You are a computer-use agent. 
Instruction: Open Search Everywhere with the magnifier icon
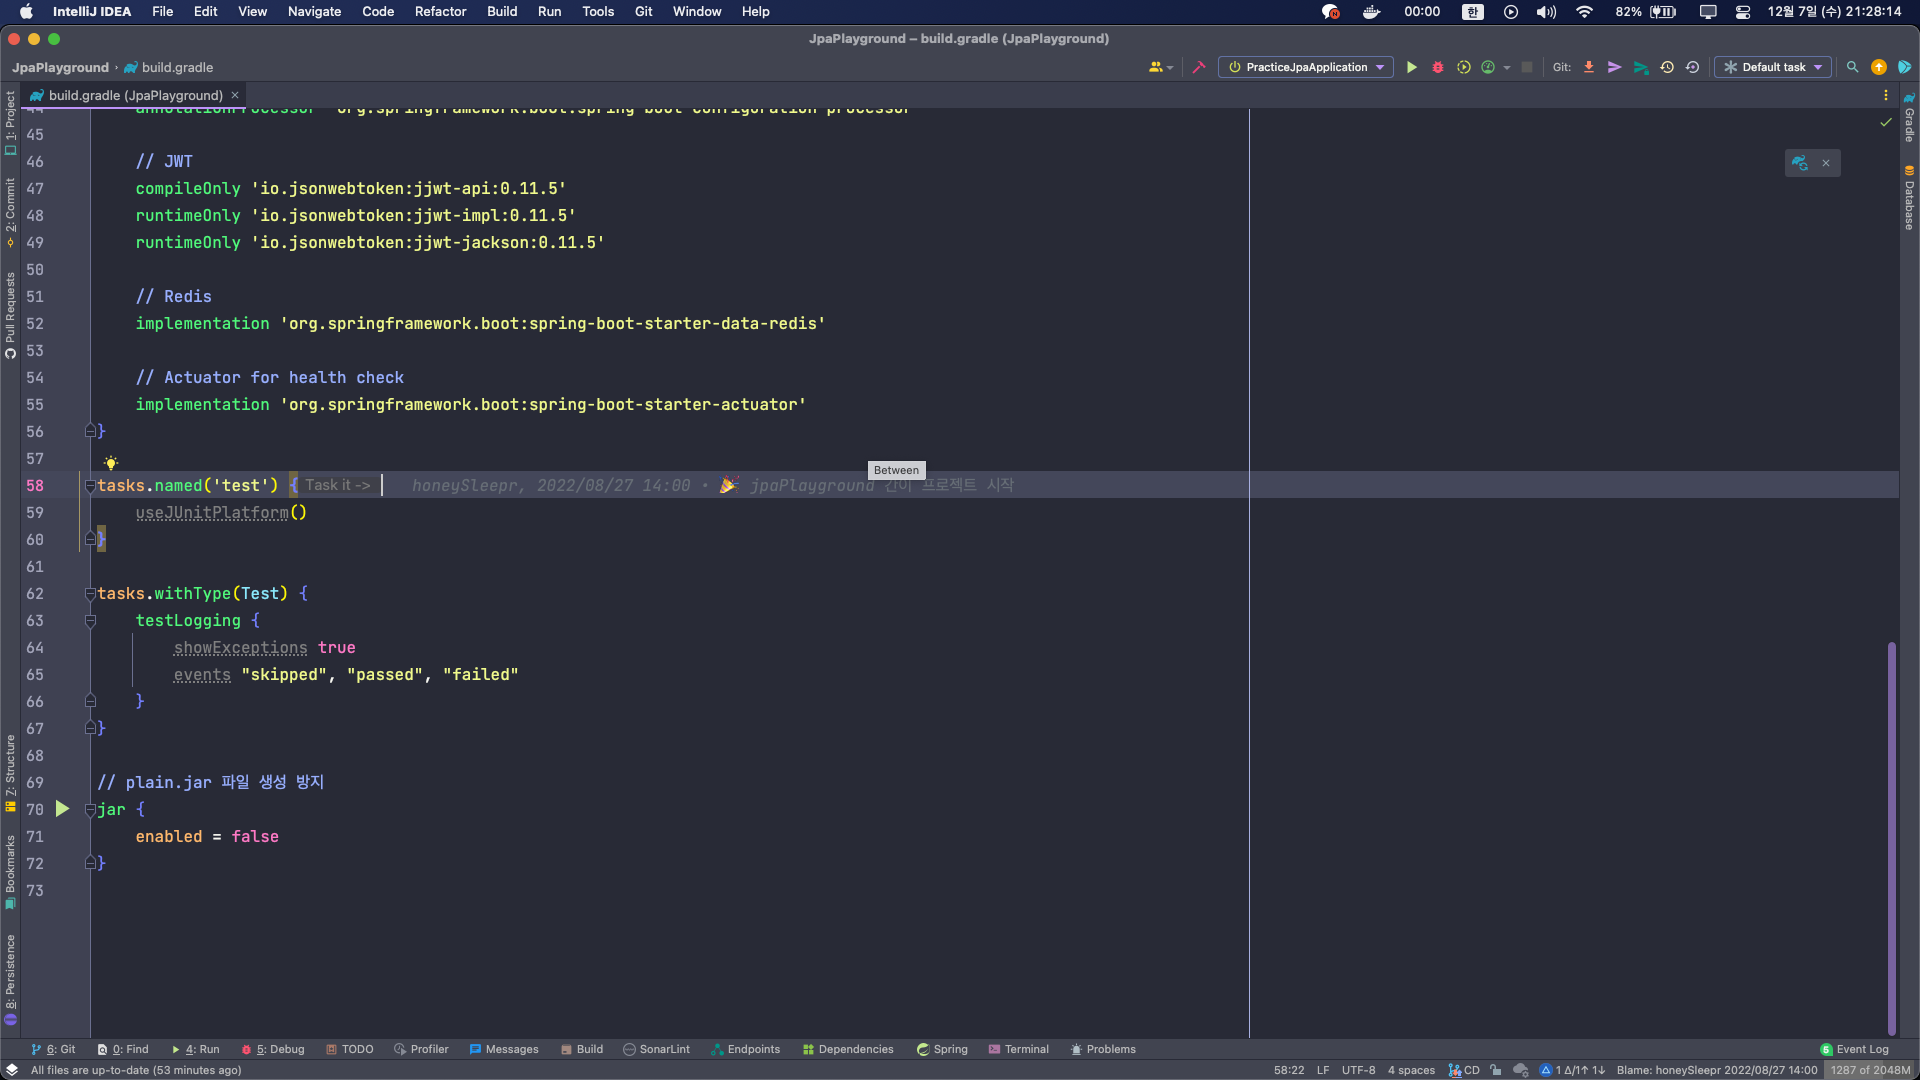point(1853,67)
